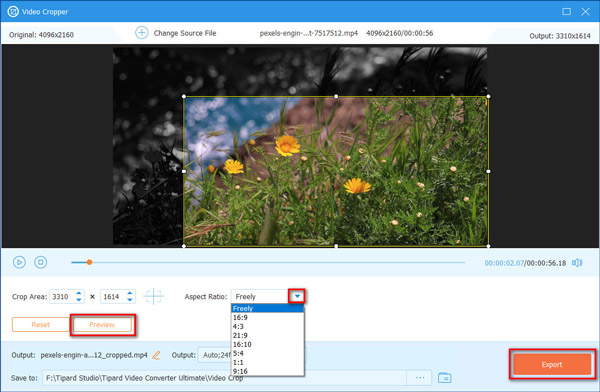Click output name pexels-engin-a...12_cropped.mp4
Screen dimensions: 600x392
pyautogui.click(x=94, y=355)
